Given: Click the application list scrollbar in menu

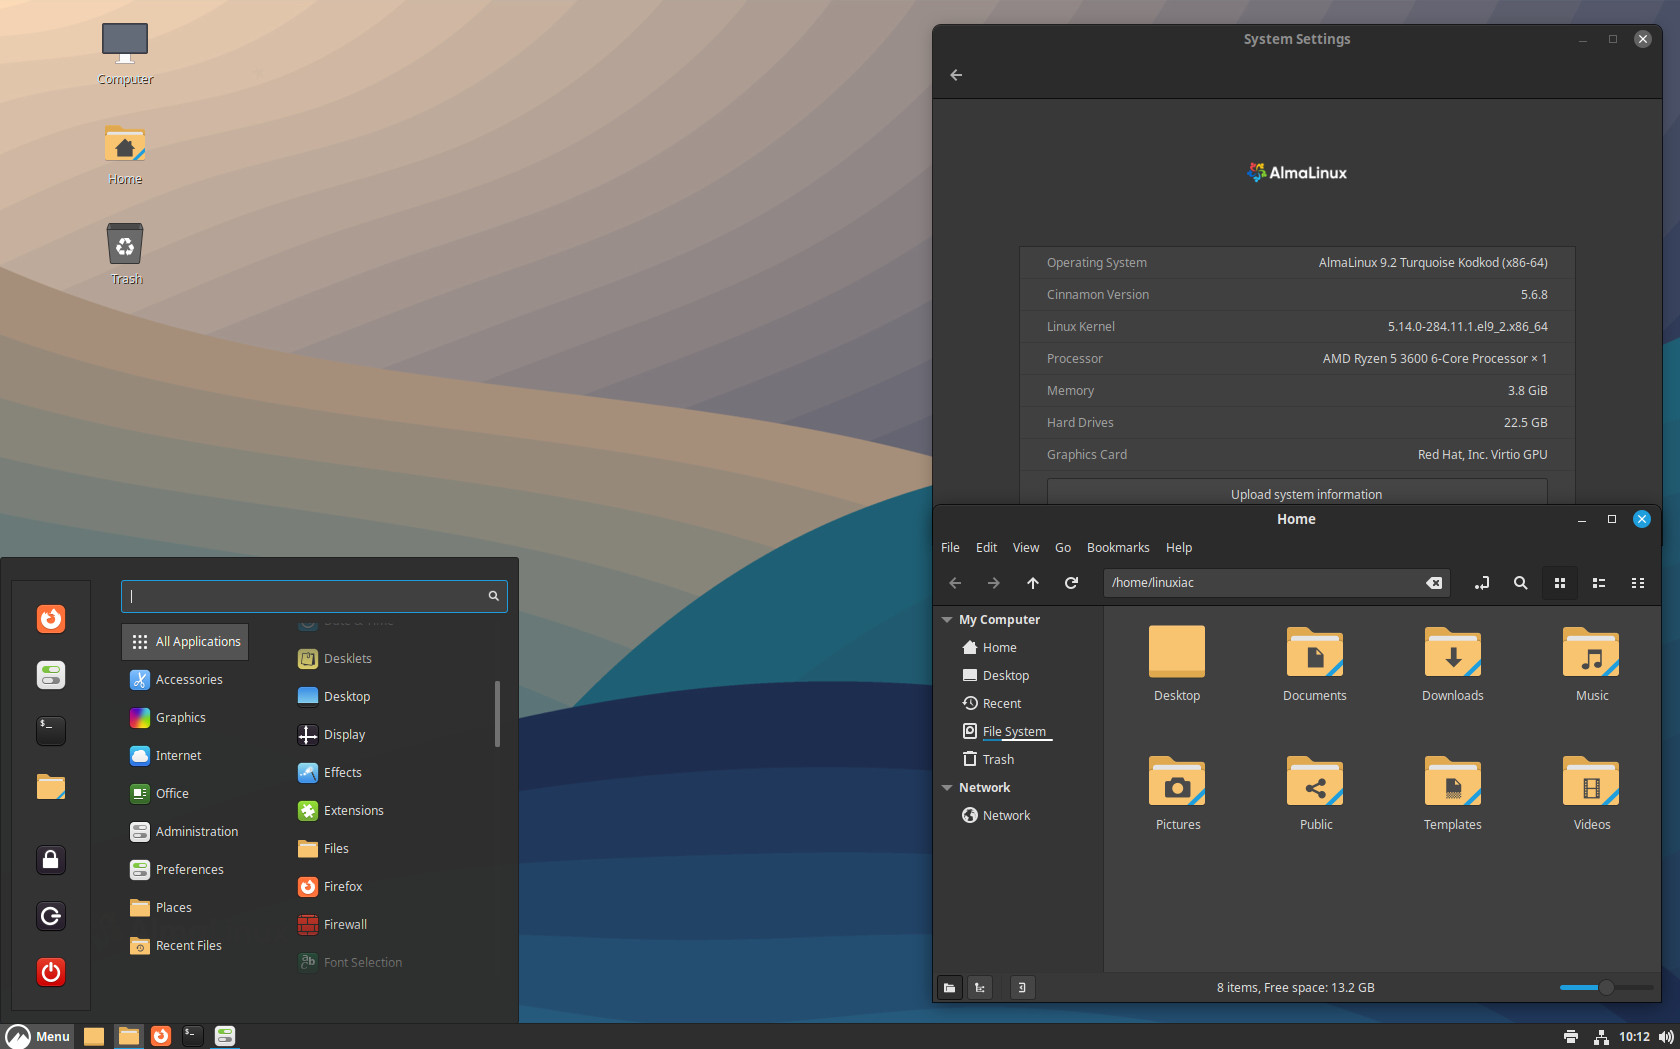Looking at the screenshot, I should (497, 714).
